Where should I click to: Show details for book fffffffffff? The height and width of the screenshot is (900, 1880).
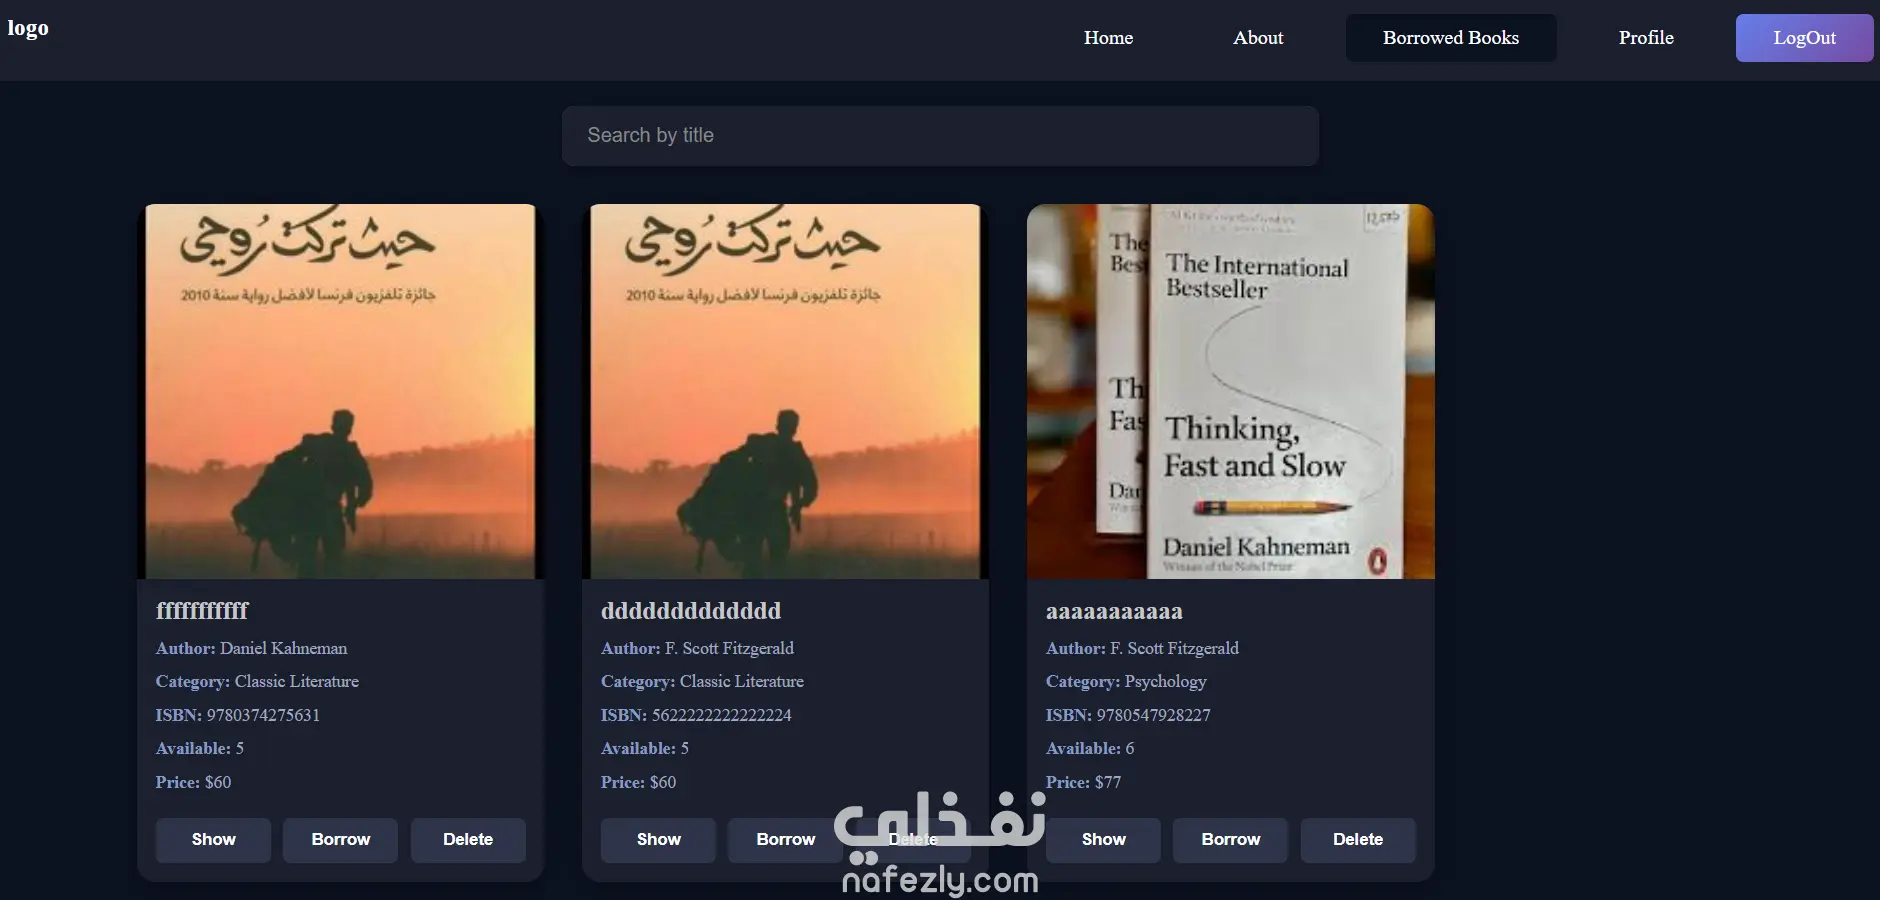[213, 840]
